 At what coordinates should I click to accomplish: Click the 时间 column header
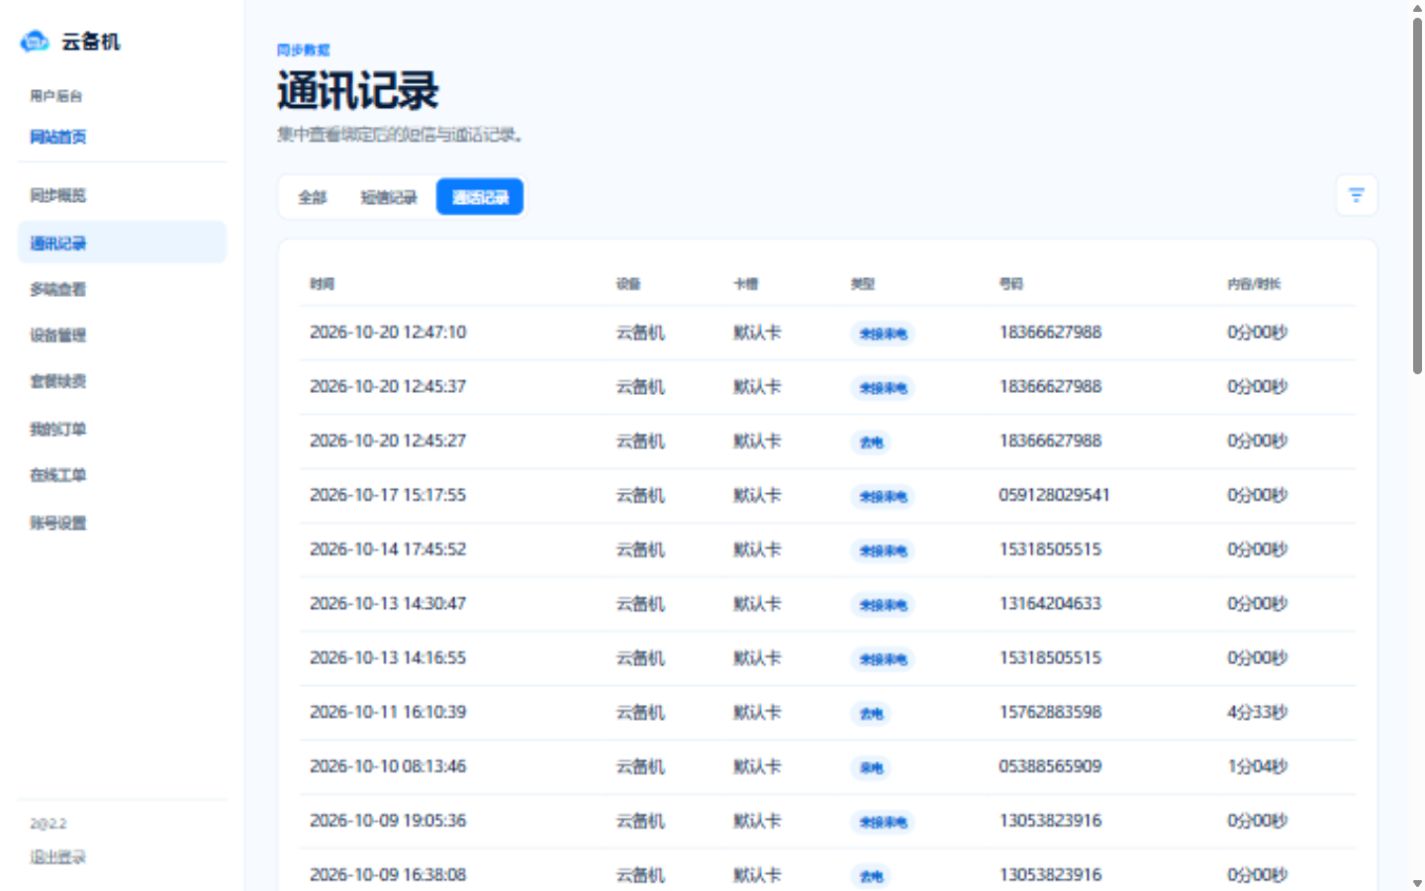(322, 284)
